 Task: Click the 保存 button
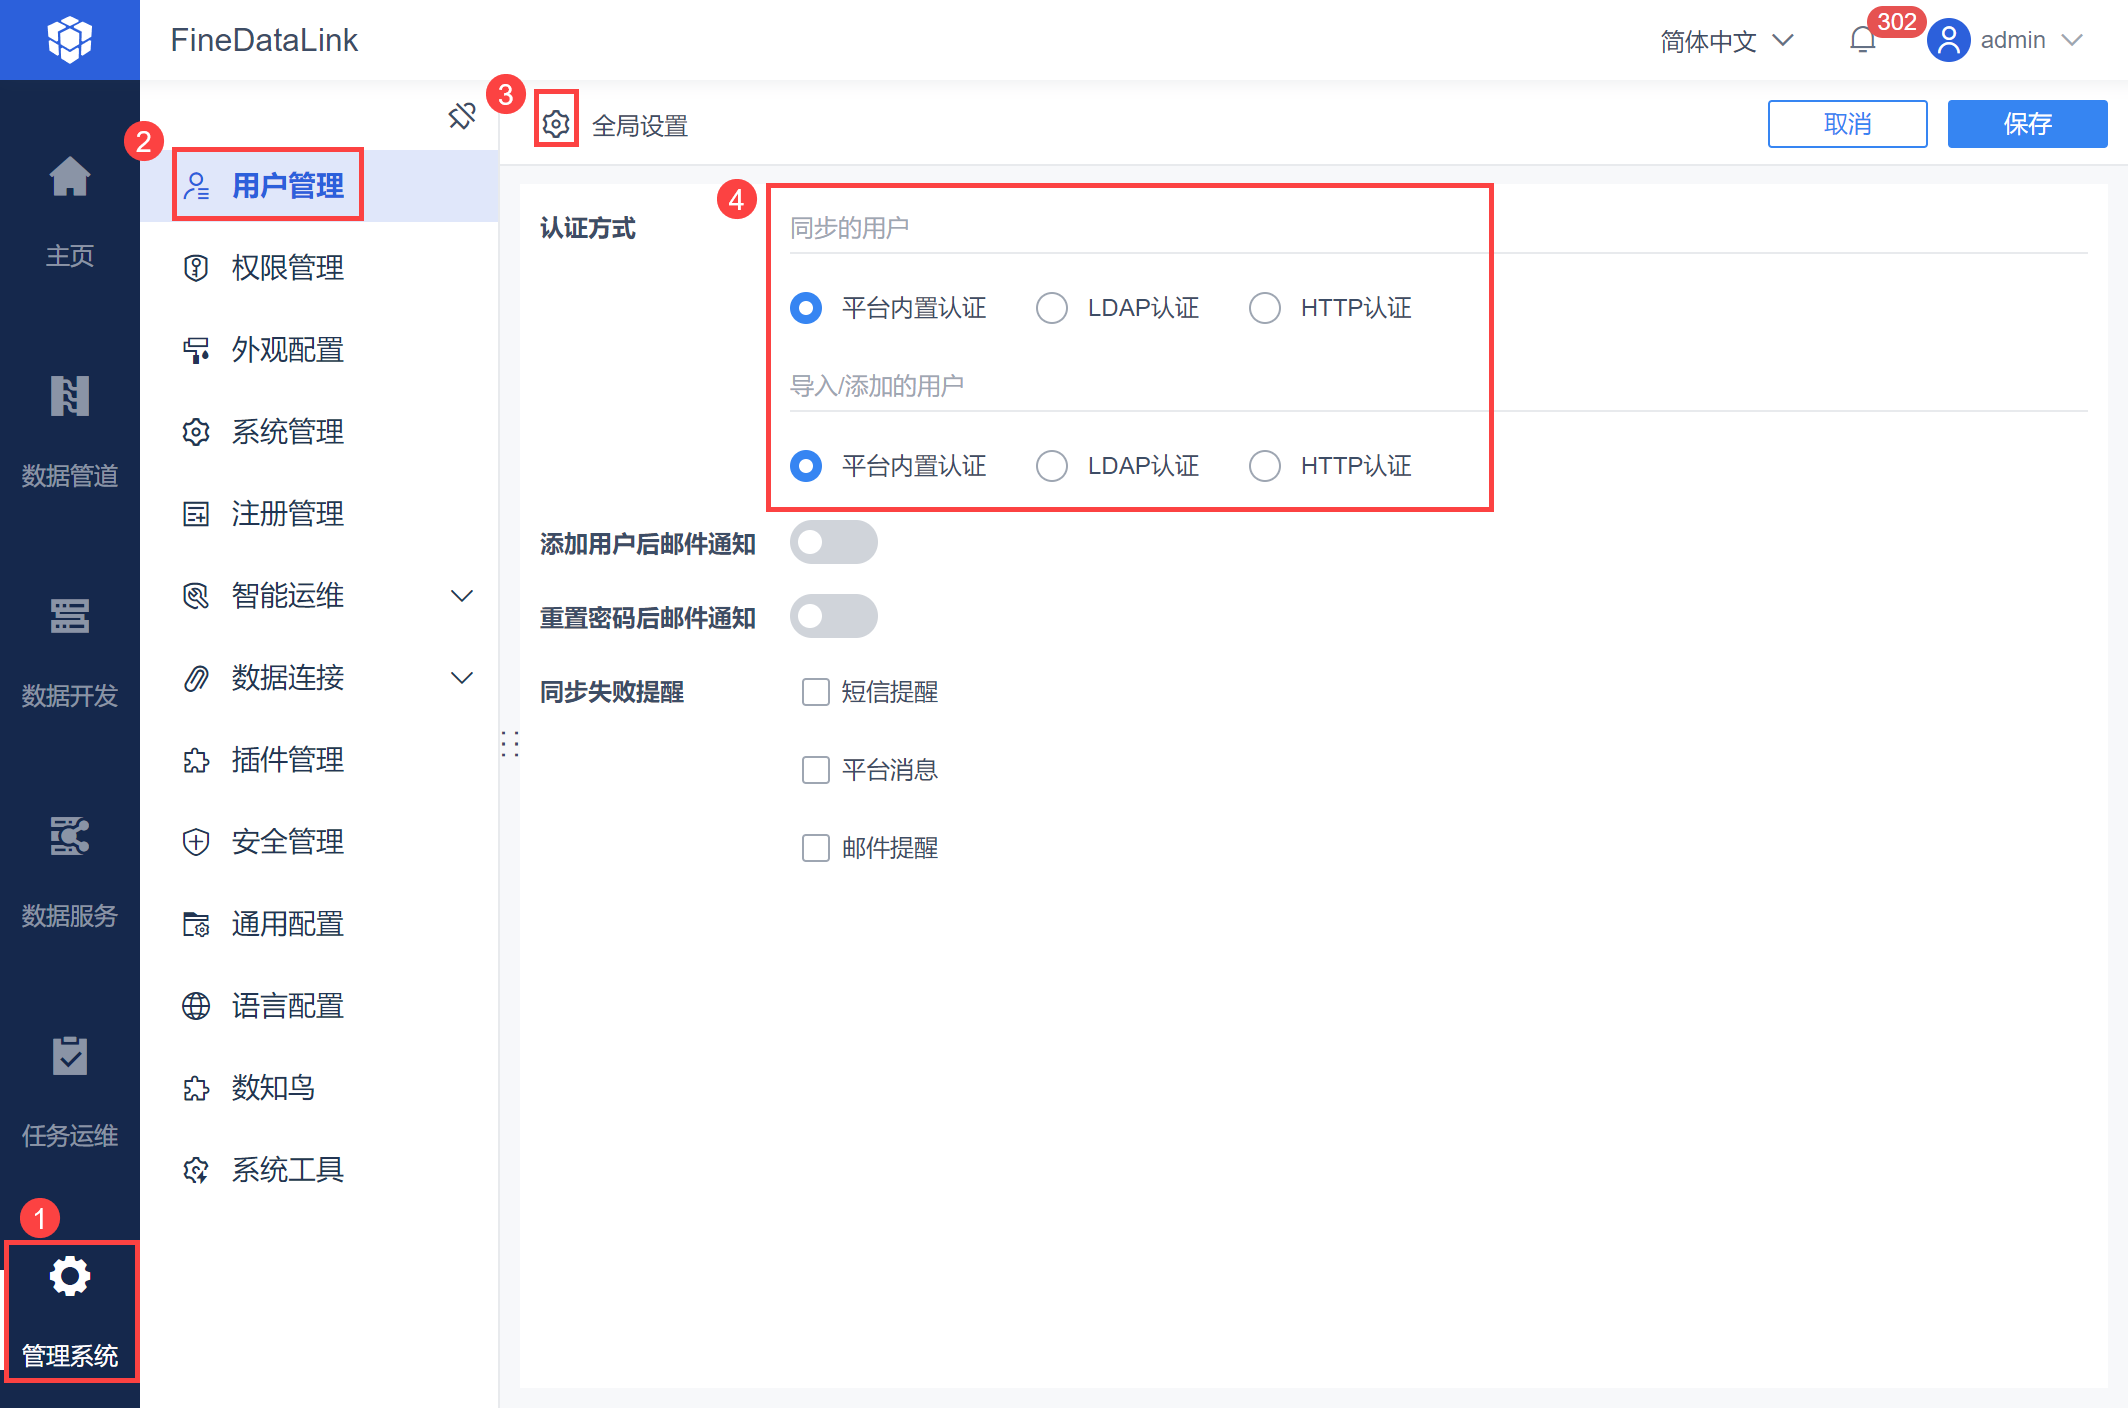tap(2026, 124)
